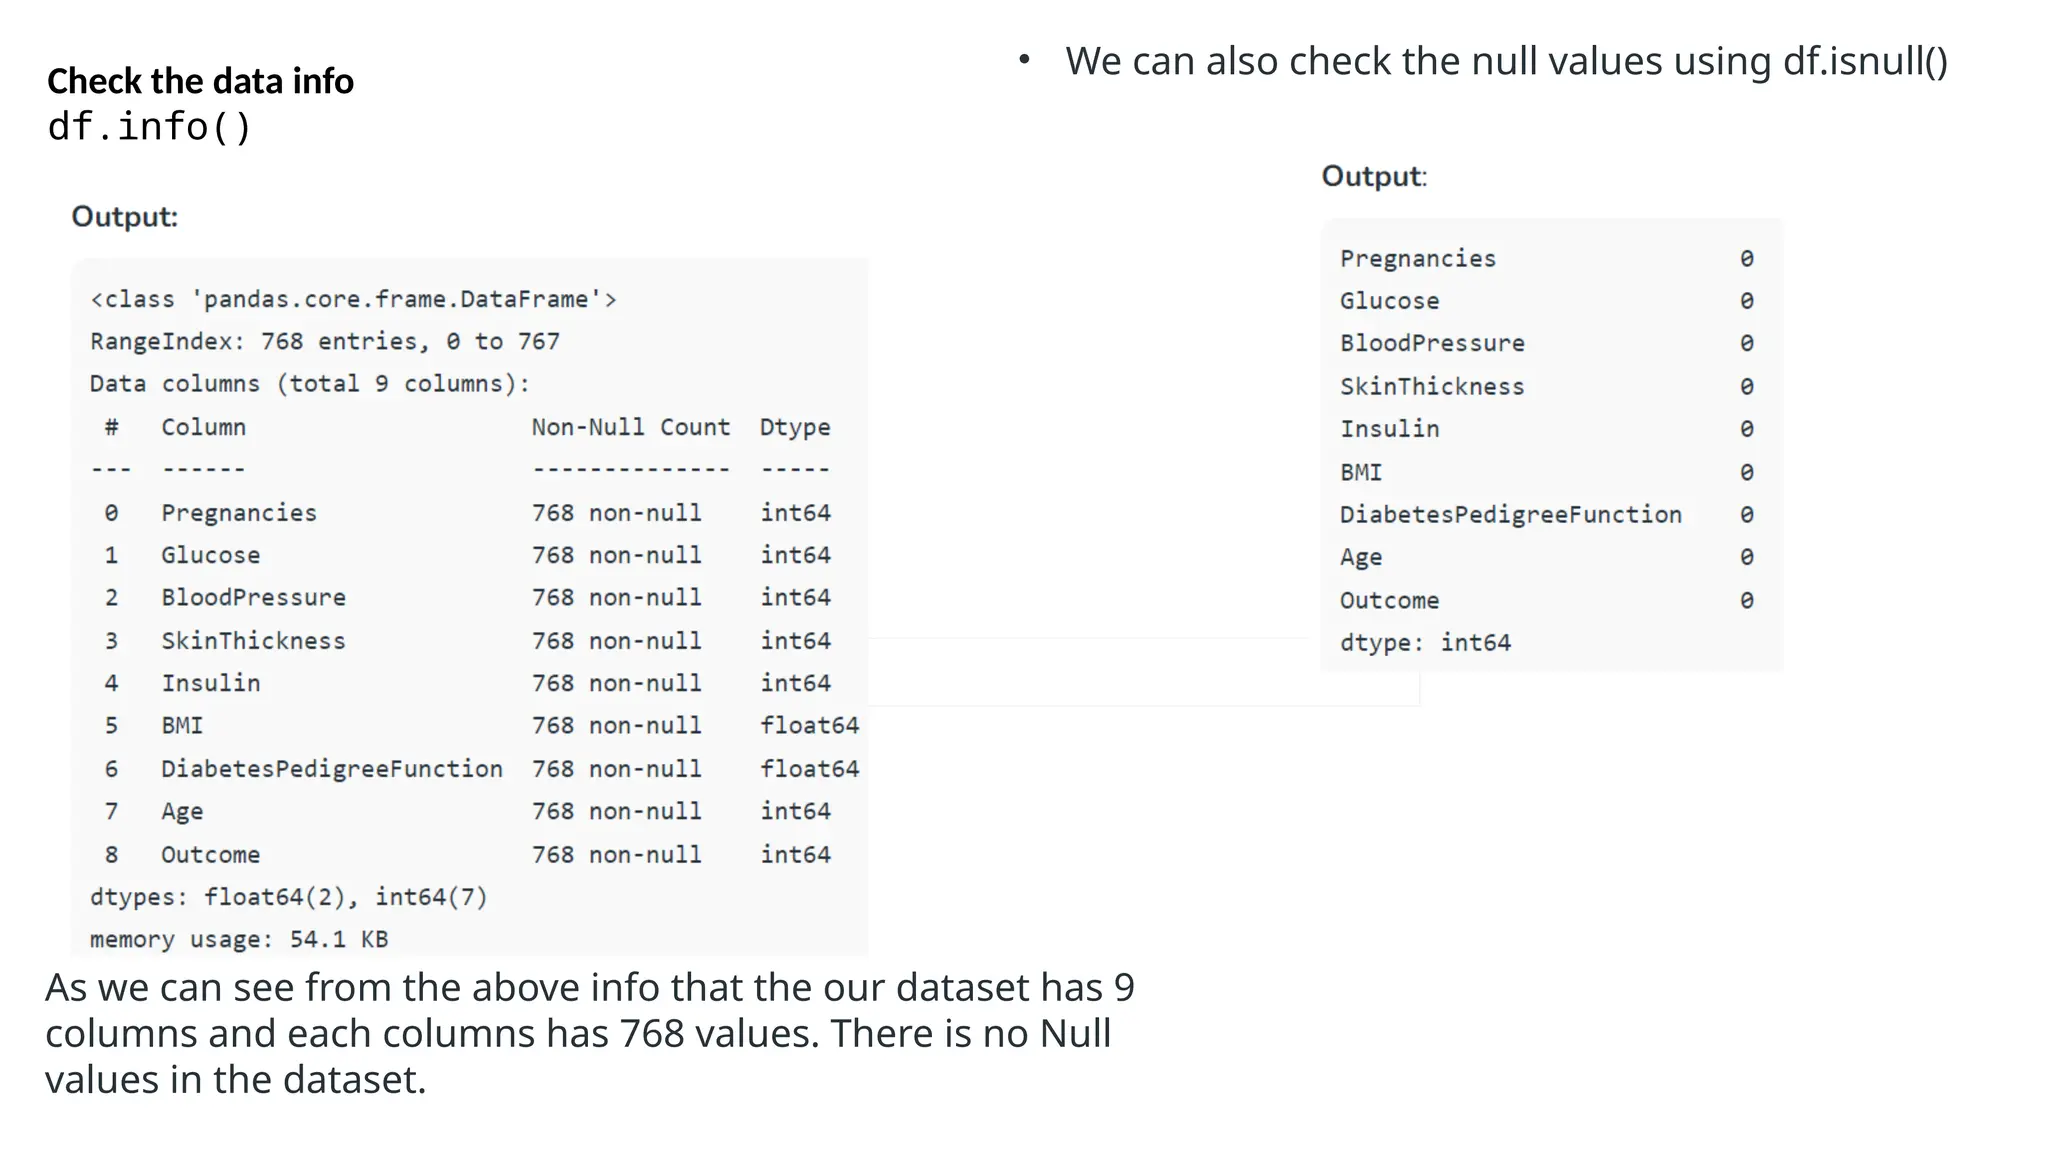Click the 'Check the data info' heading
Viewport: 2048px width, 1152px height.
200,81
